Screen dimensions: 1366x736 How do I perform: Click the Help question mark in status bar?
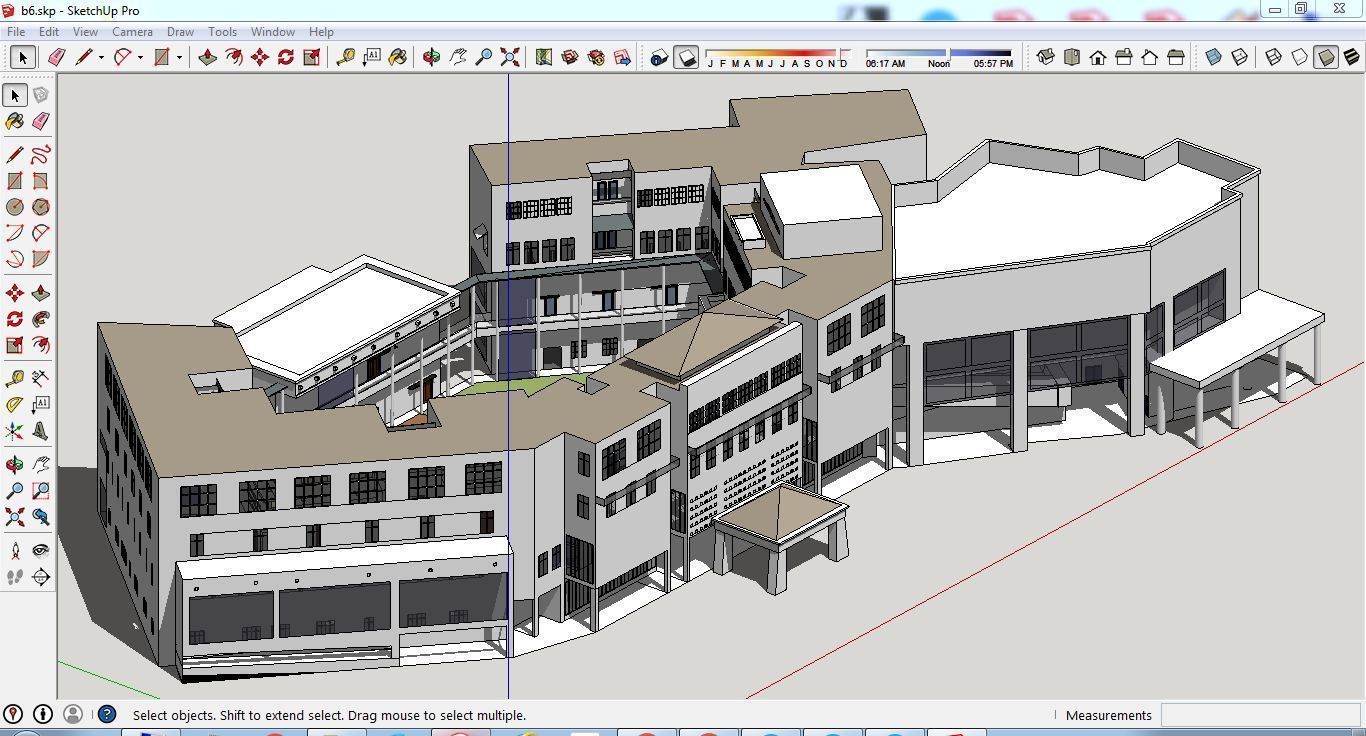105,714
